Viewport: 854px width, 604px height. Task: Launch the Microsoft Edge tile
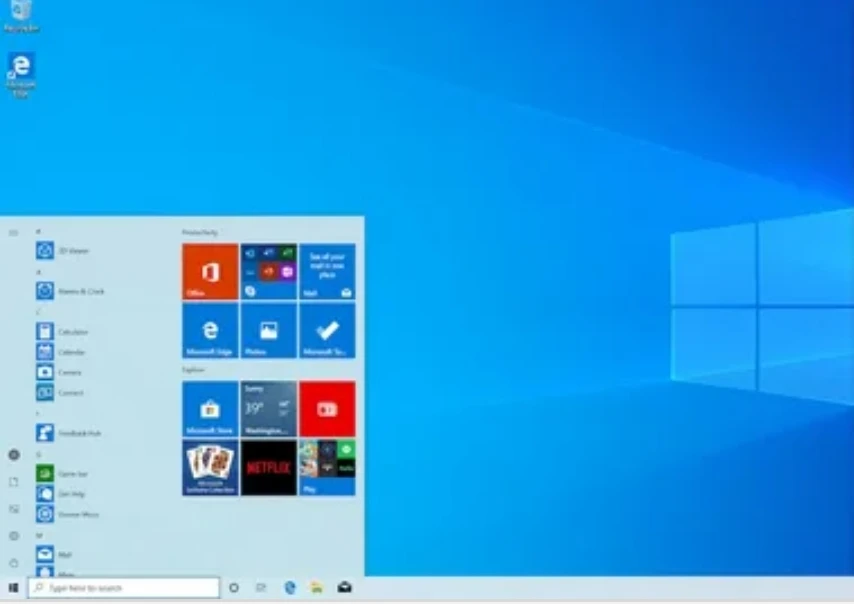point(210,330)
